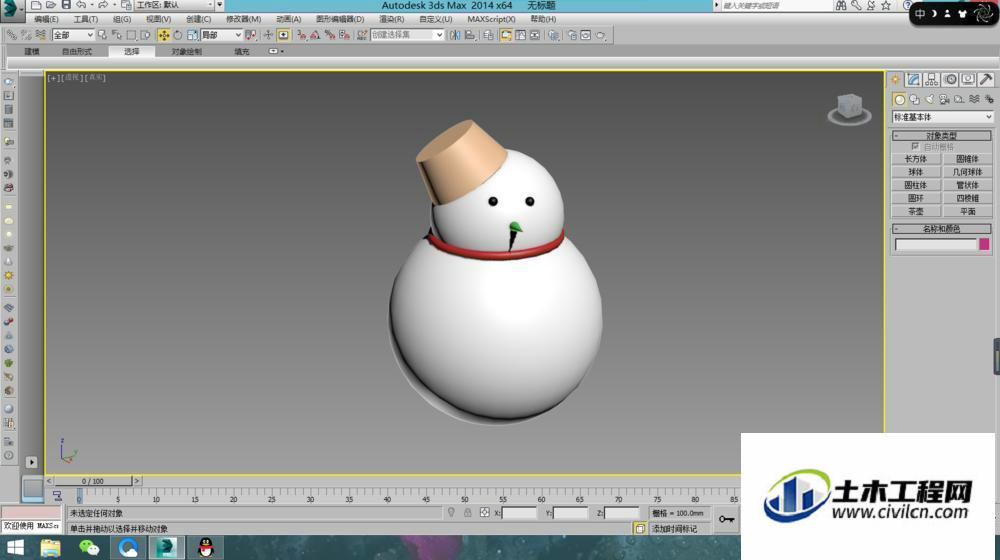Open the 全部 selection filter dropdown
This screenshot has height=560, width=1000.
coord(73,35)
